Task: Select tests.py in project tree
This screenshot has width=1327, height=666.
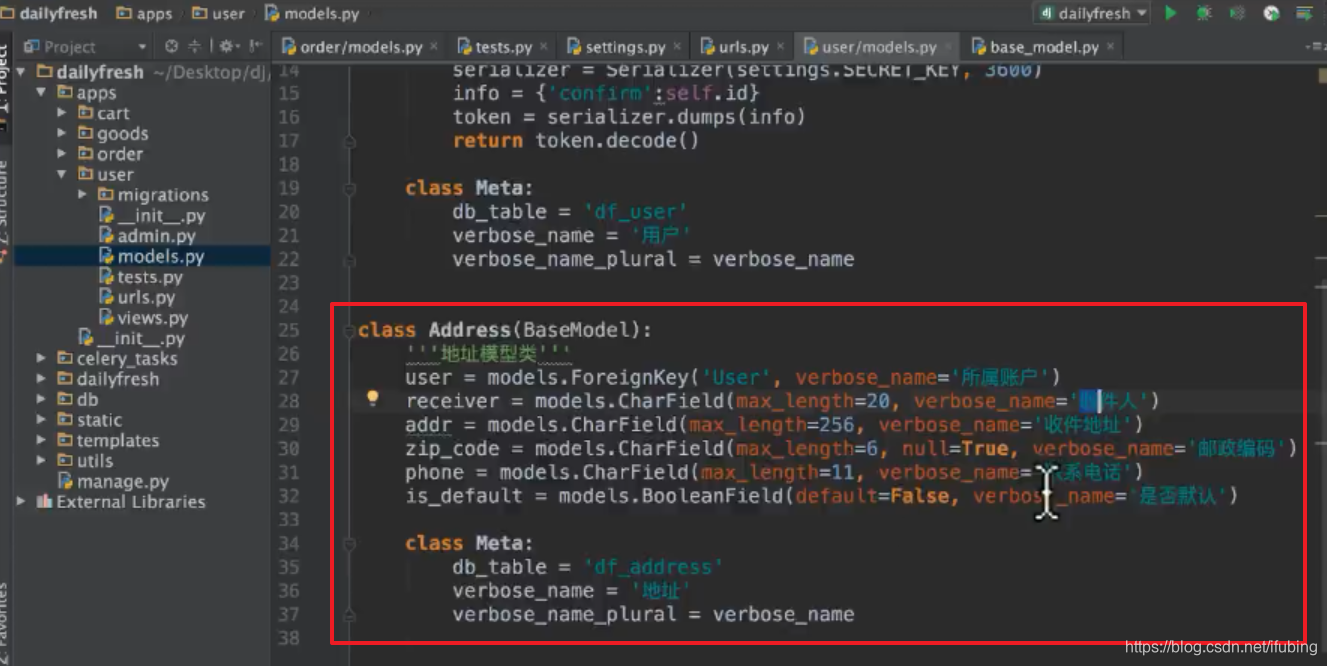Action: (141, 277)
